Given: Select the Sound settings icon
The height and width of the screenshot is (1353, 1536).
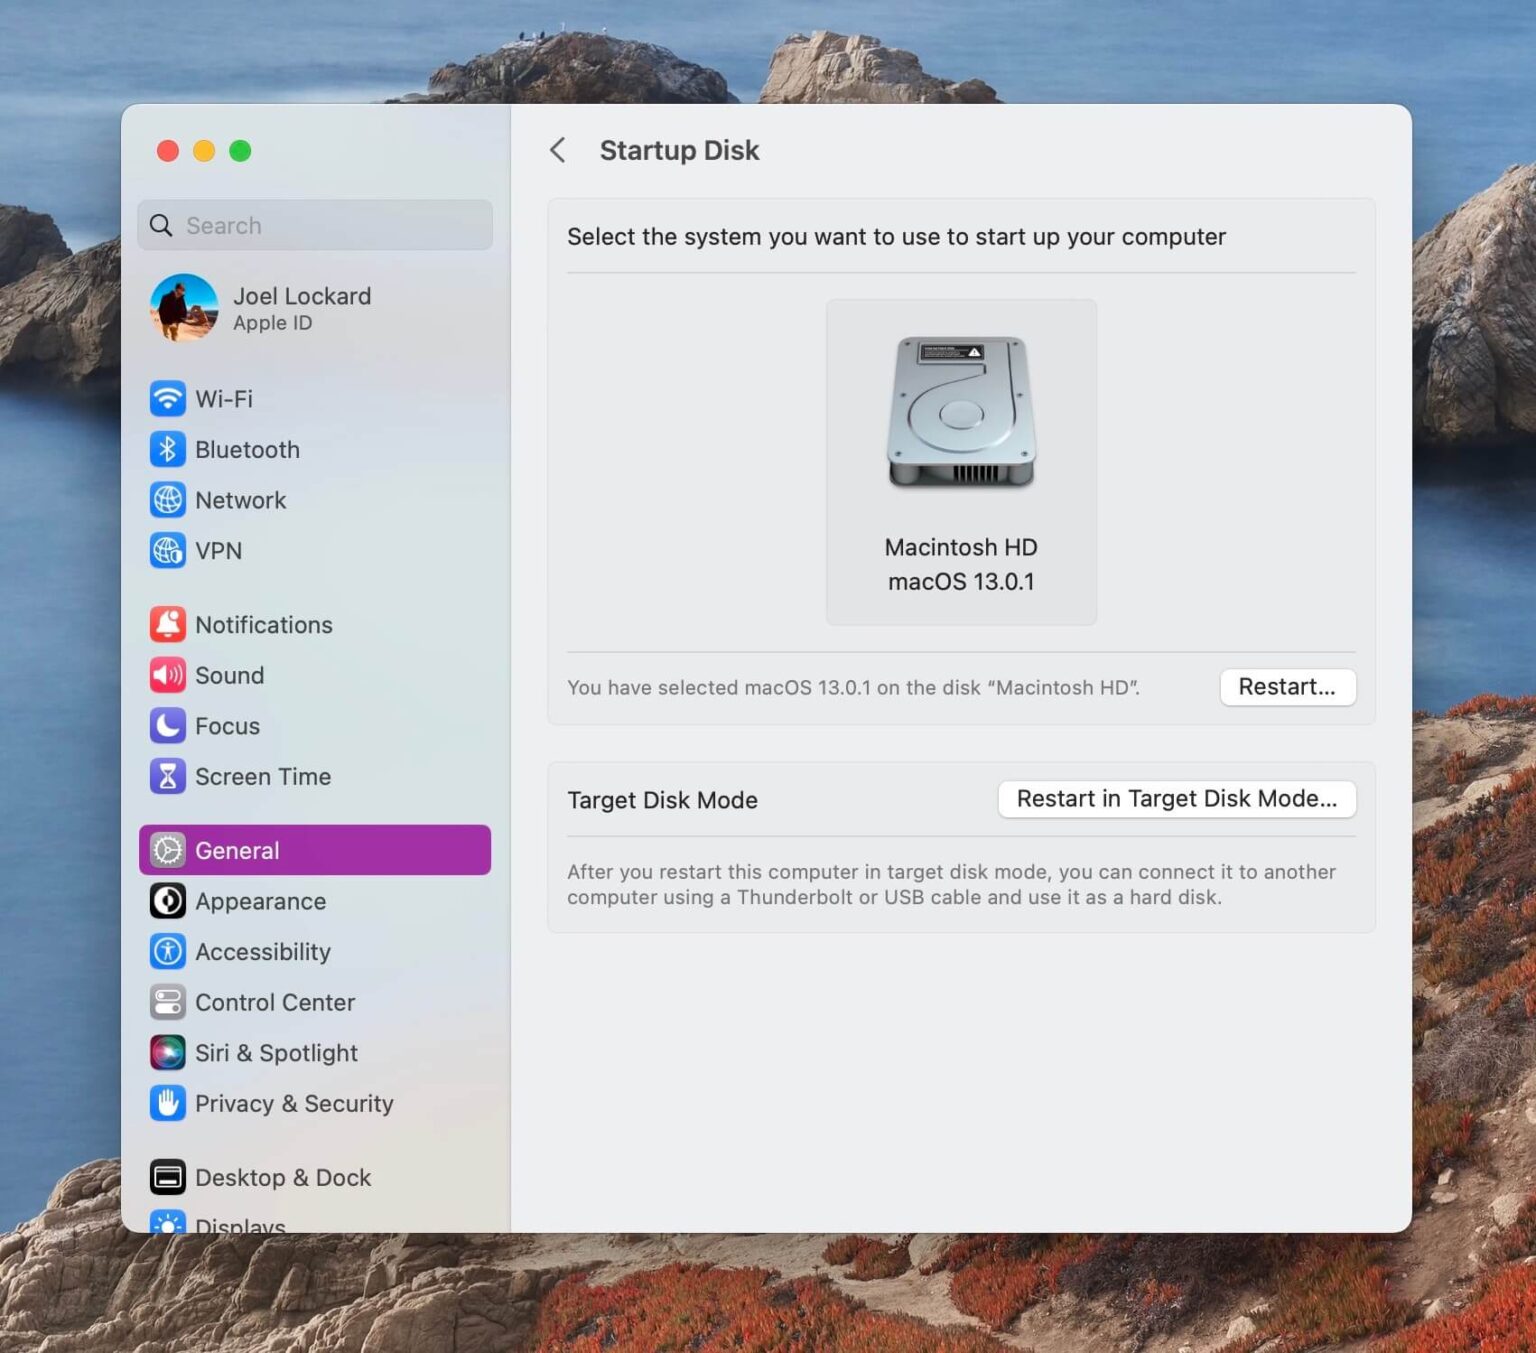Looking at the screenshot, I should point(229,675).
